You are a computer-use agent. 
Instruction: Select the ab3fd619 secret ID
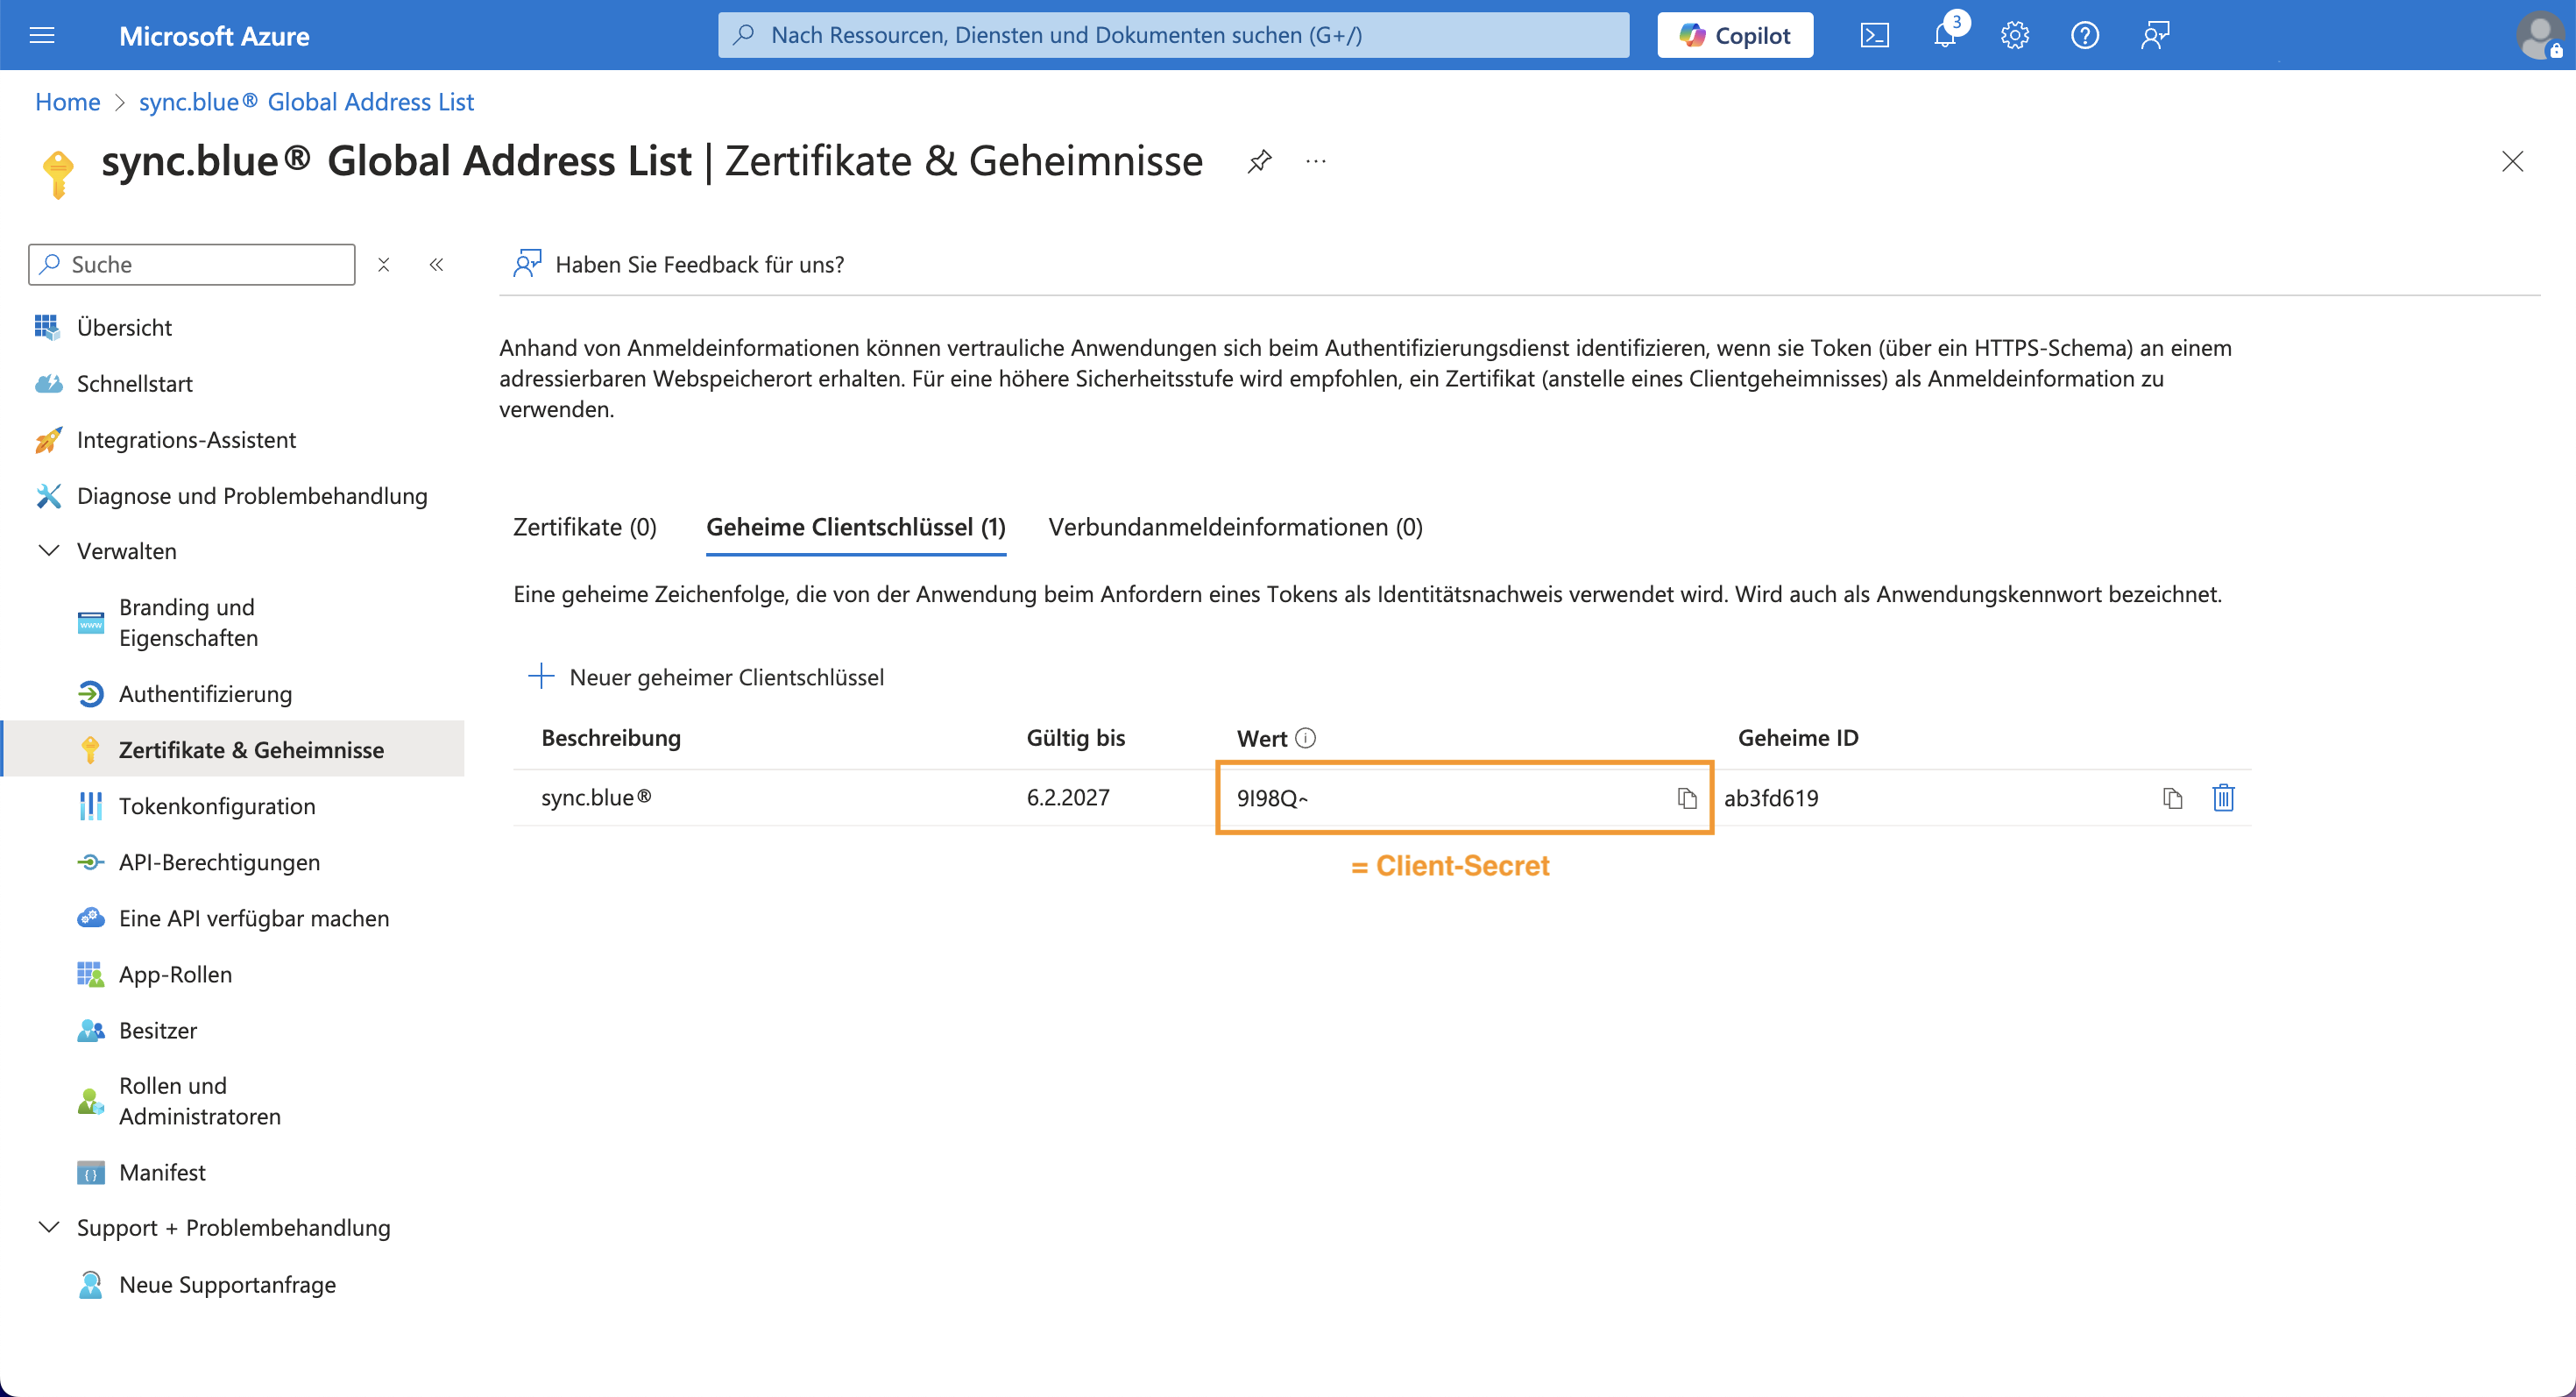click(1771, 798)
